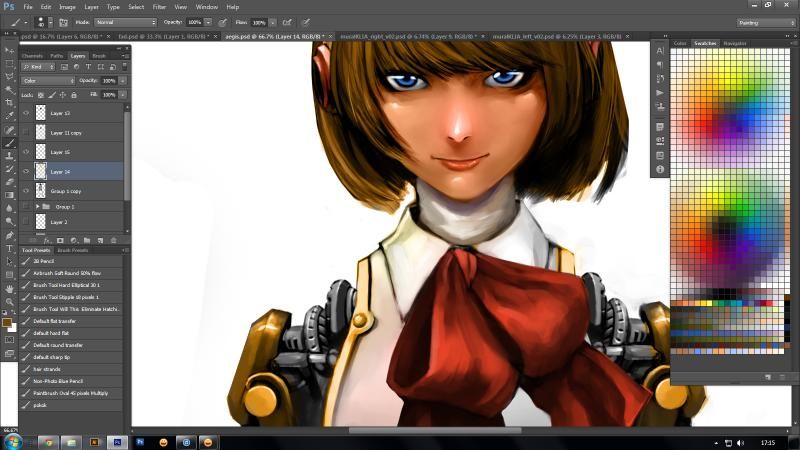Select the Brush tool in toolbox
Image resolution: width=800 pixels, height=450 pixels.
point(9,143)
